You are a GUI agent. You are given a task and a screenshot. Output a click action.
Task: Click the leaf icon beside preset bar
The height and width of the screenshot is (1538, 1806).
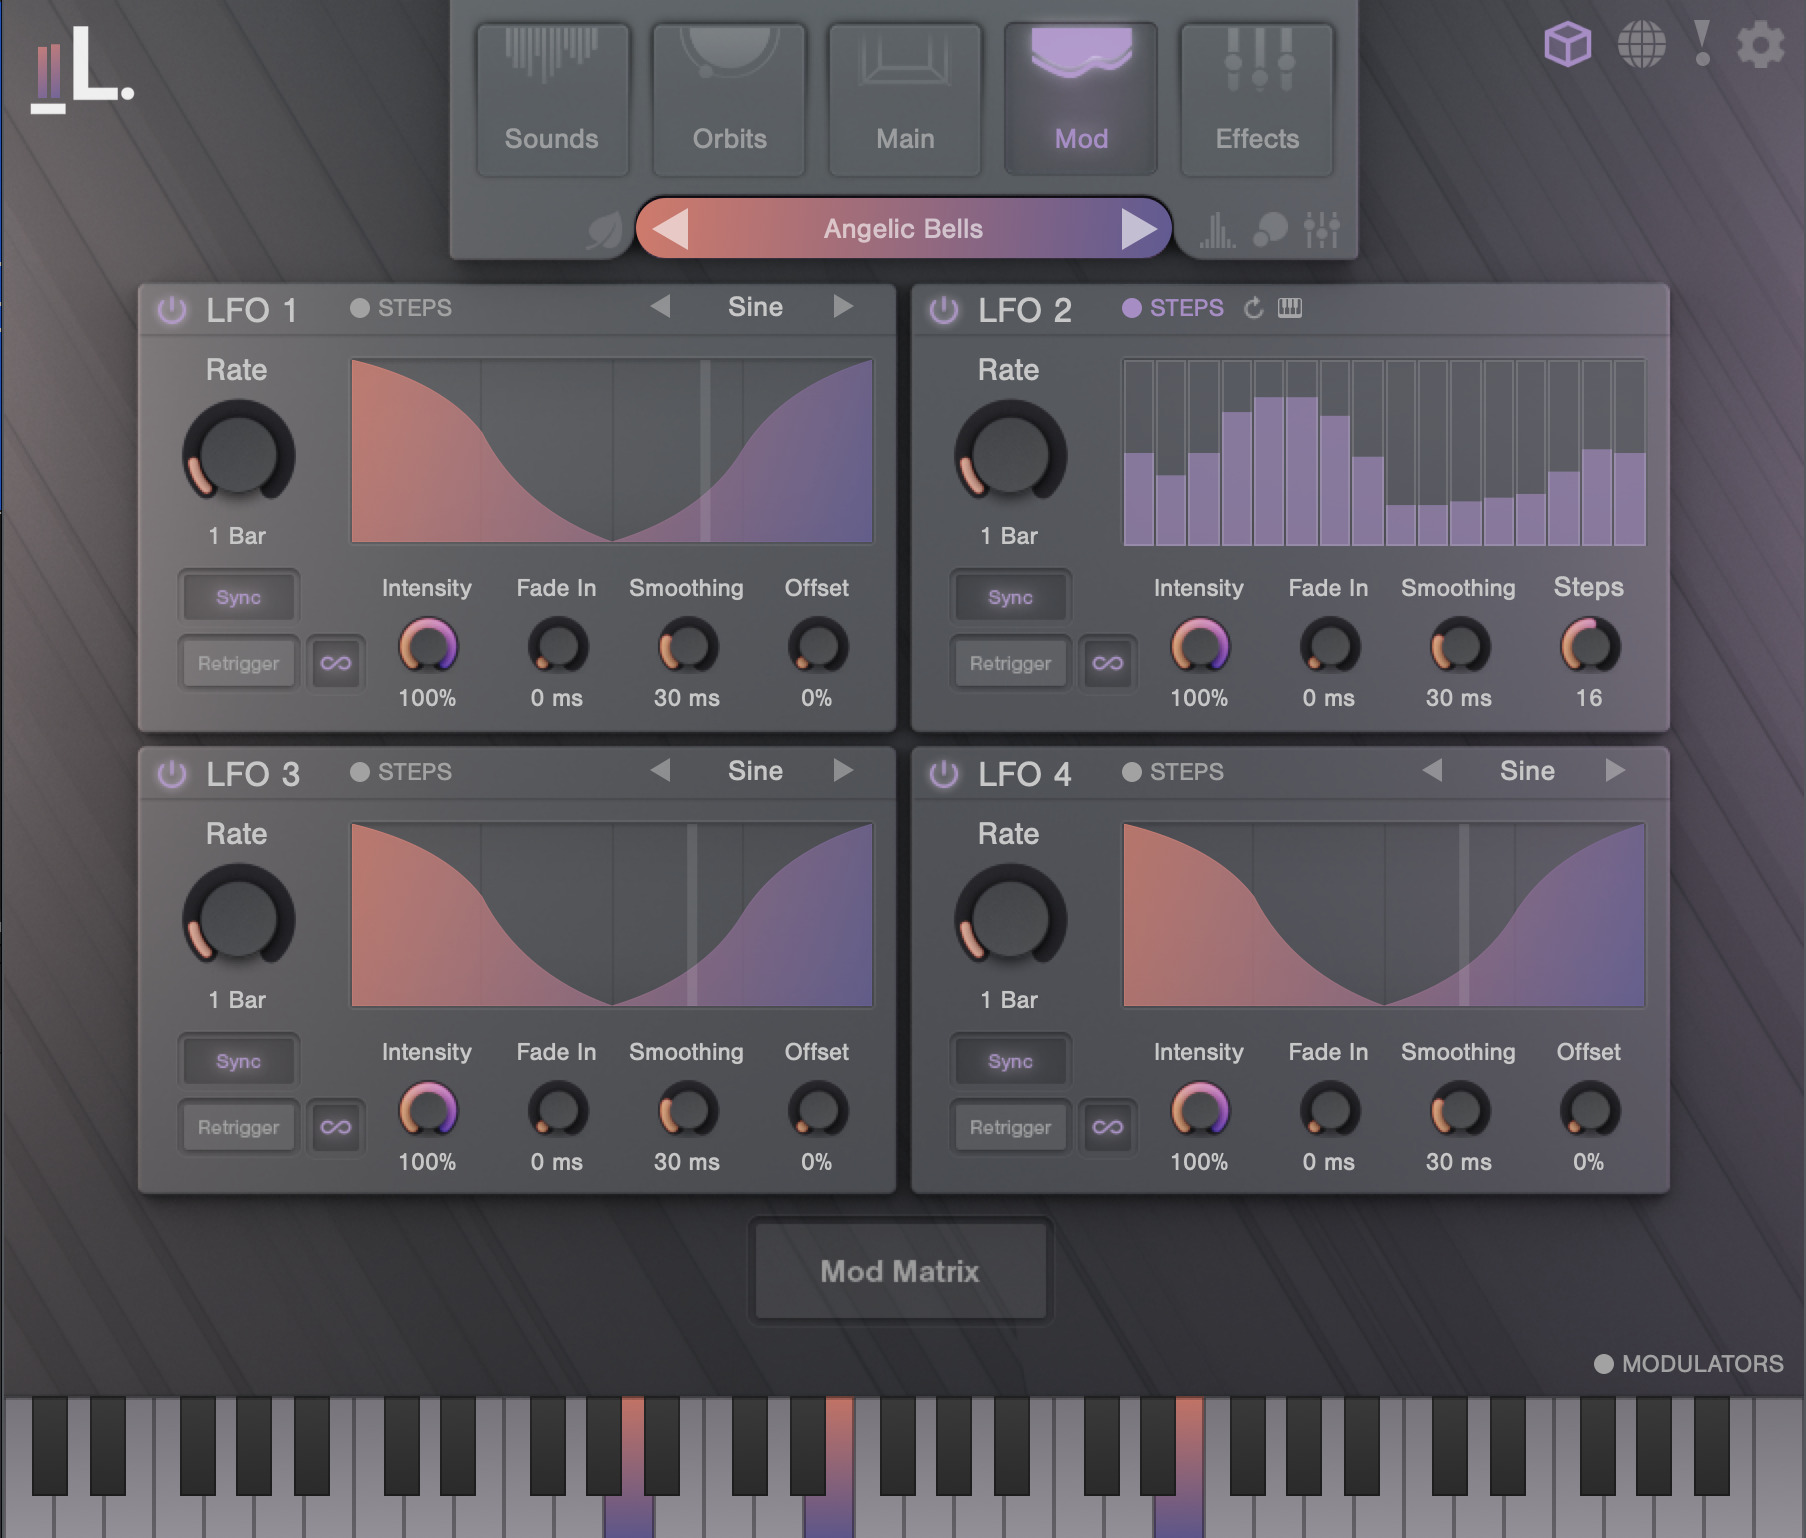click(604, 230)
